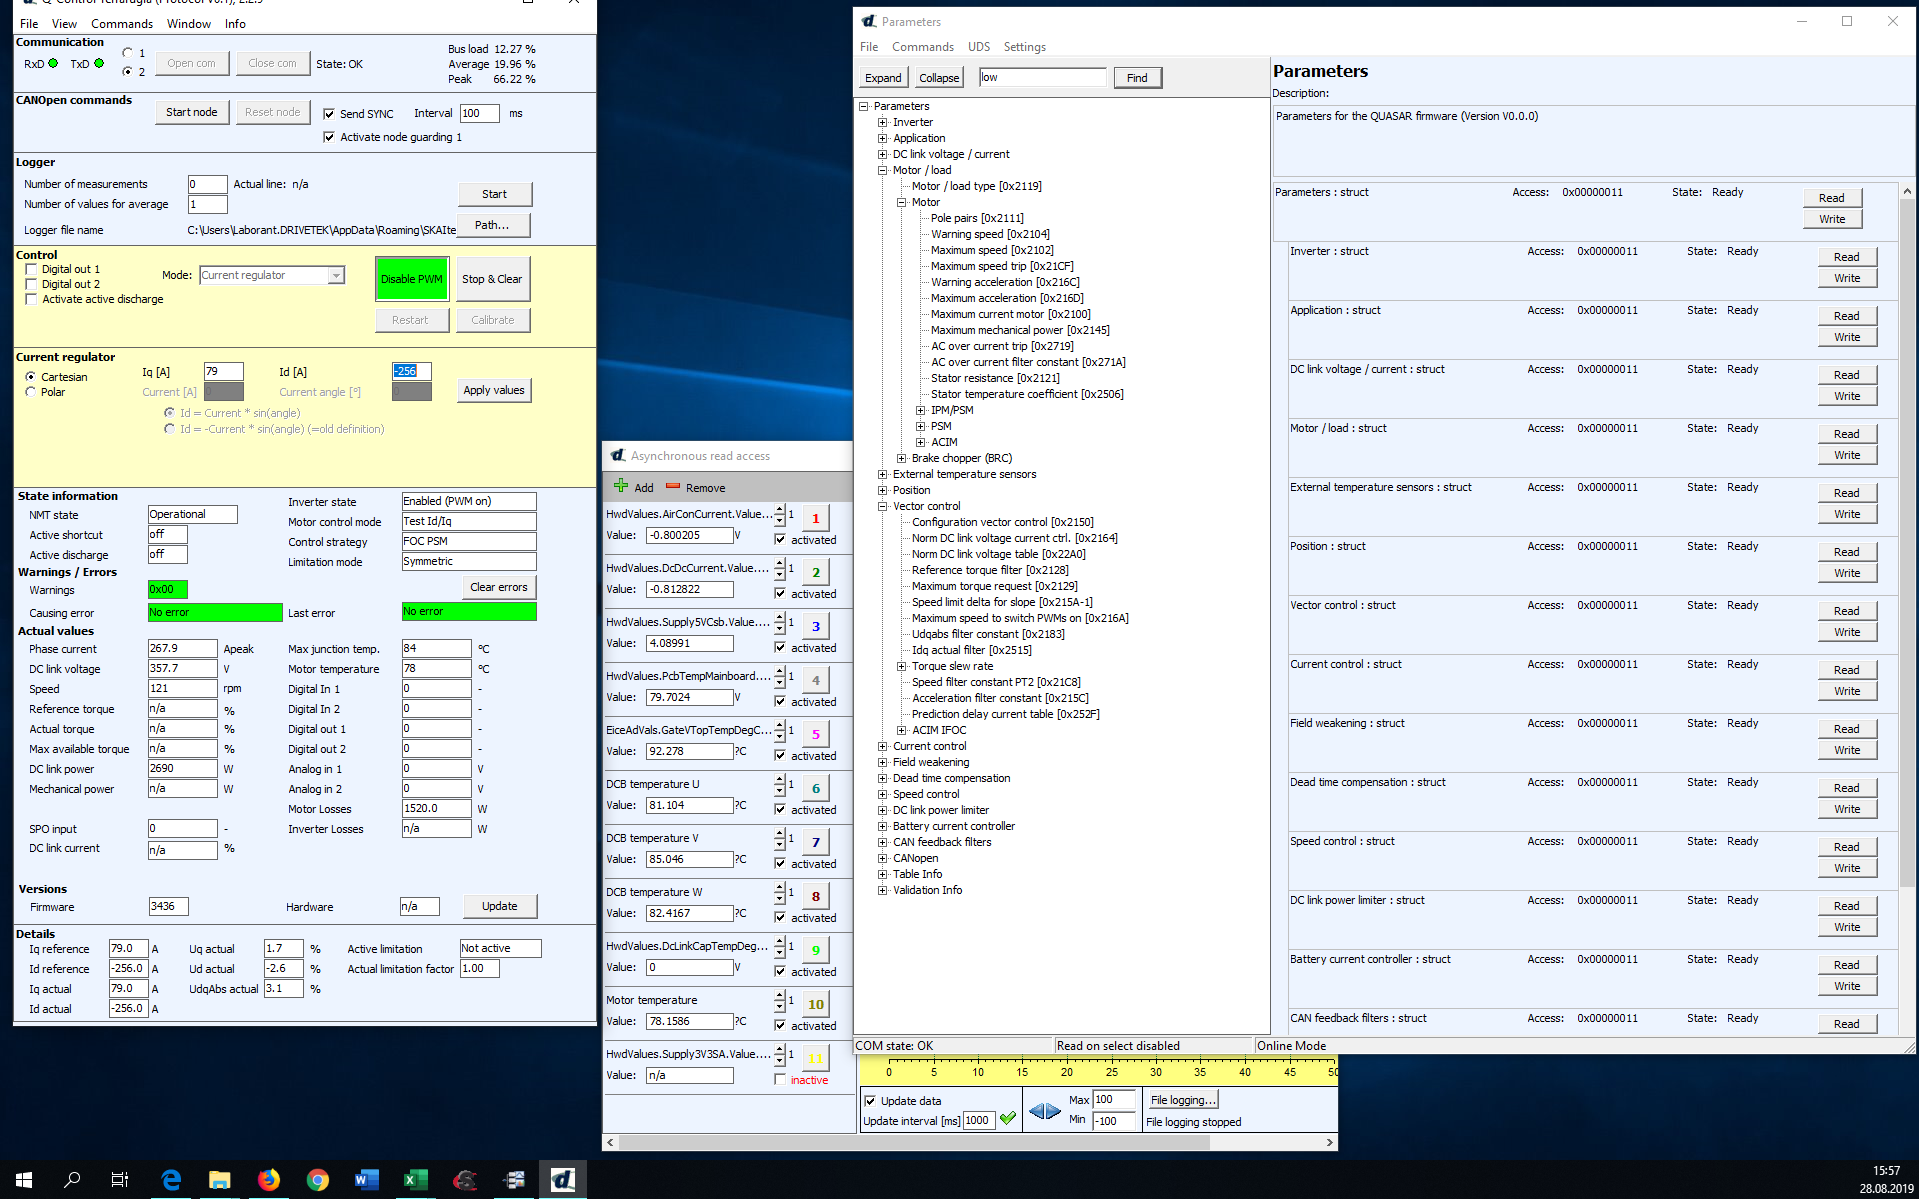Click the yellow channel 11 number button
Viewport: 1919px width, 1199px height.
click(x=816, y=1058)
